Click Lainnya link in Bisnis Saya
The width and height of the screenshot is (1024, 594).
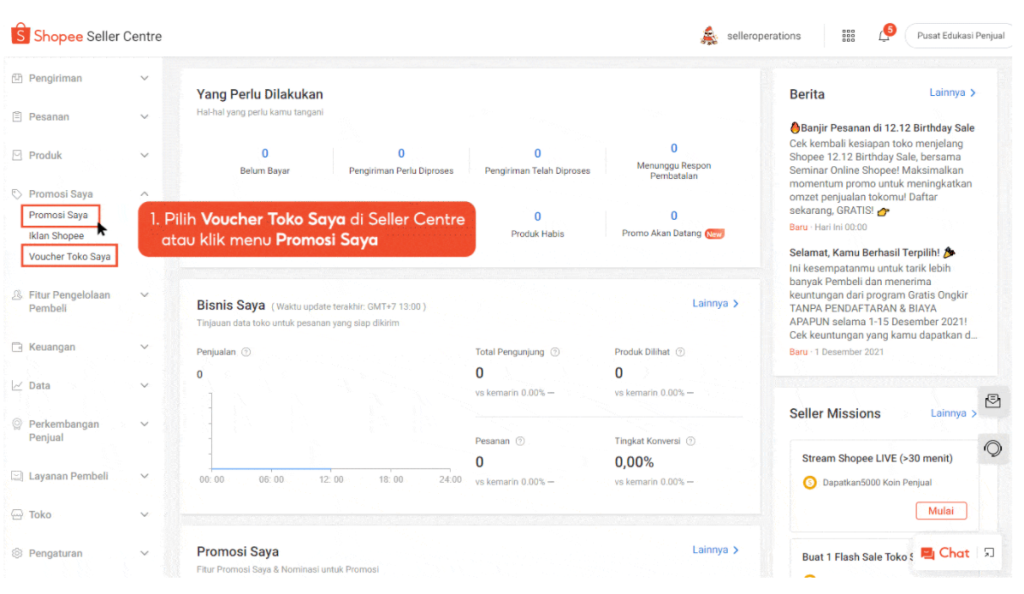click(x=716, y=304)
